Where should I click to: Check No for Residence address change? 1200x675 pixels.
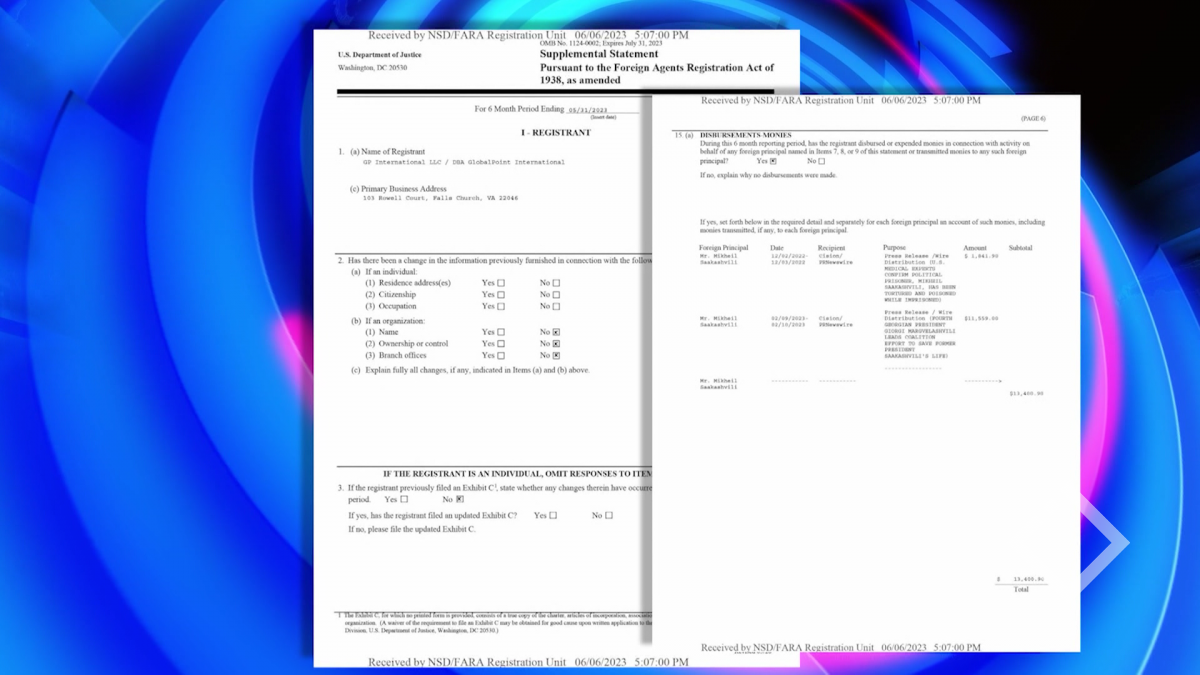(557, 283)
